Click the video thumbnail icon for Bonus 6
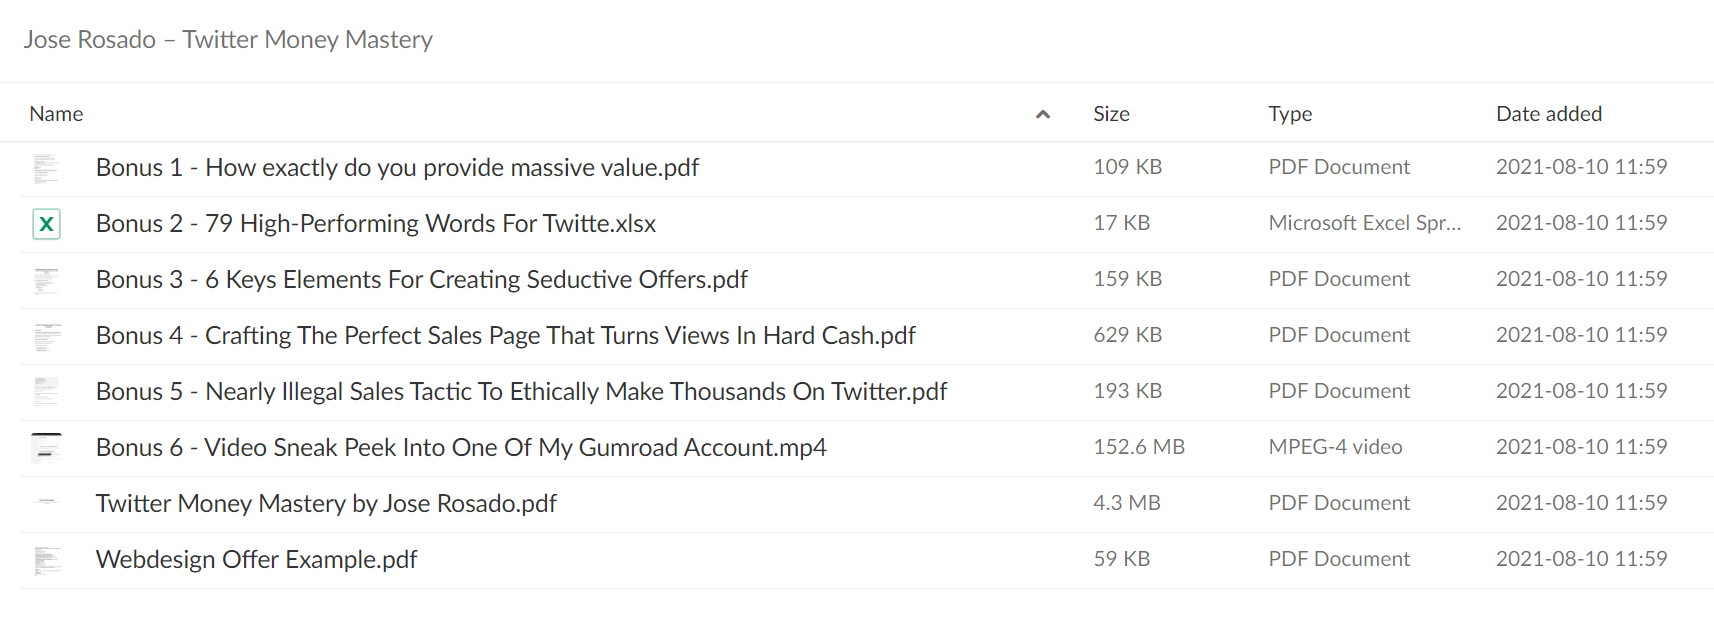This screenshot has width=1714, height=621. (x=46, y=448)
